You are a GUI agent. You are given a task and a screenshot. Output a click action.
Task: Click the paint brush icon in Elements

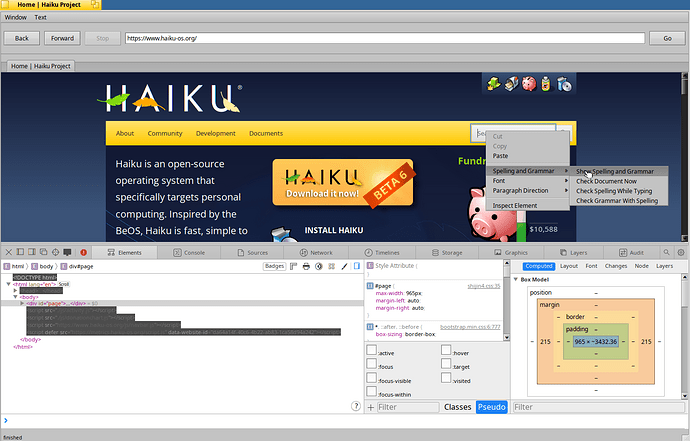(x=344, y=266)
